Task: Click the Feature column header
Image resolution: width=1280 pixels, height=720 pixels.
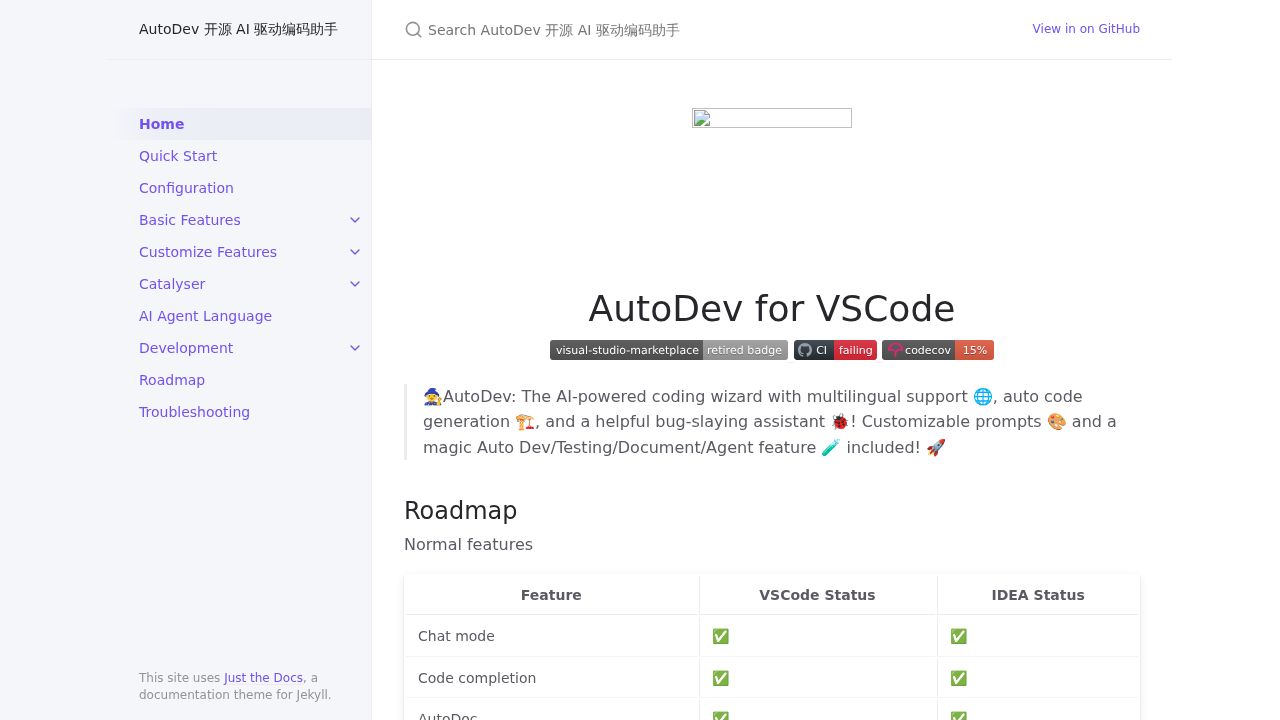Action: click(x=551, y=595)
